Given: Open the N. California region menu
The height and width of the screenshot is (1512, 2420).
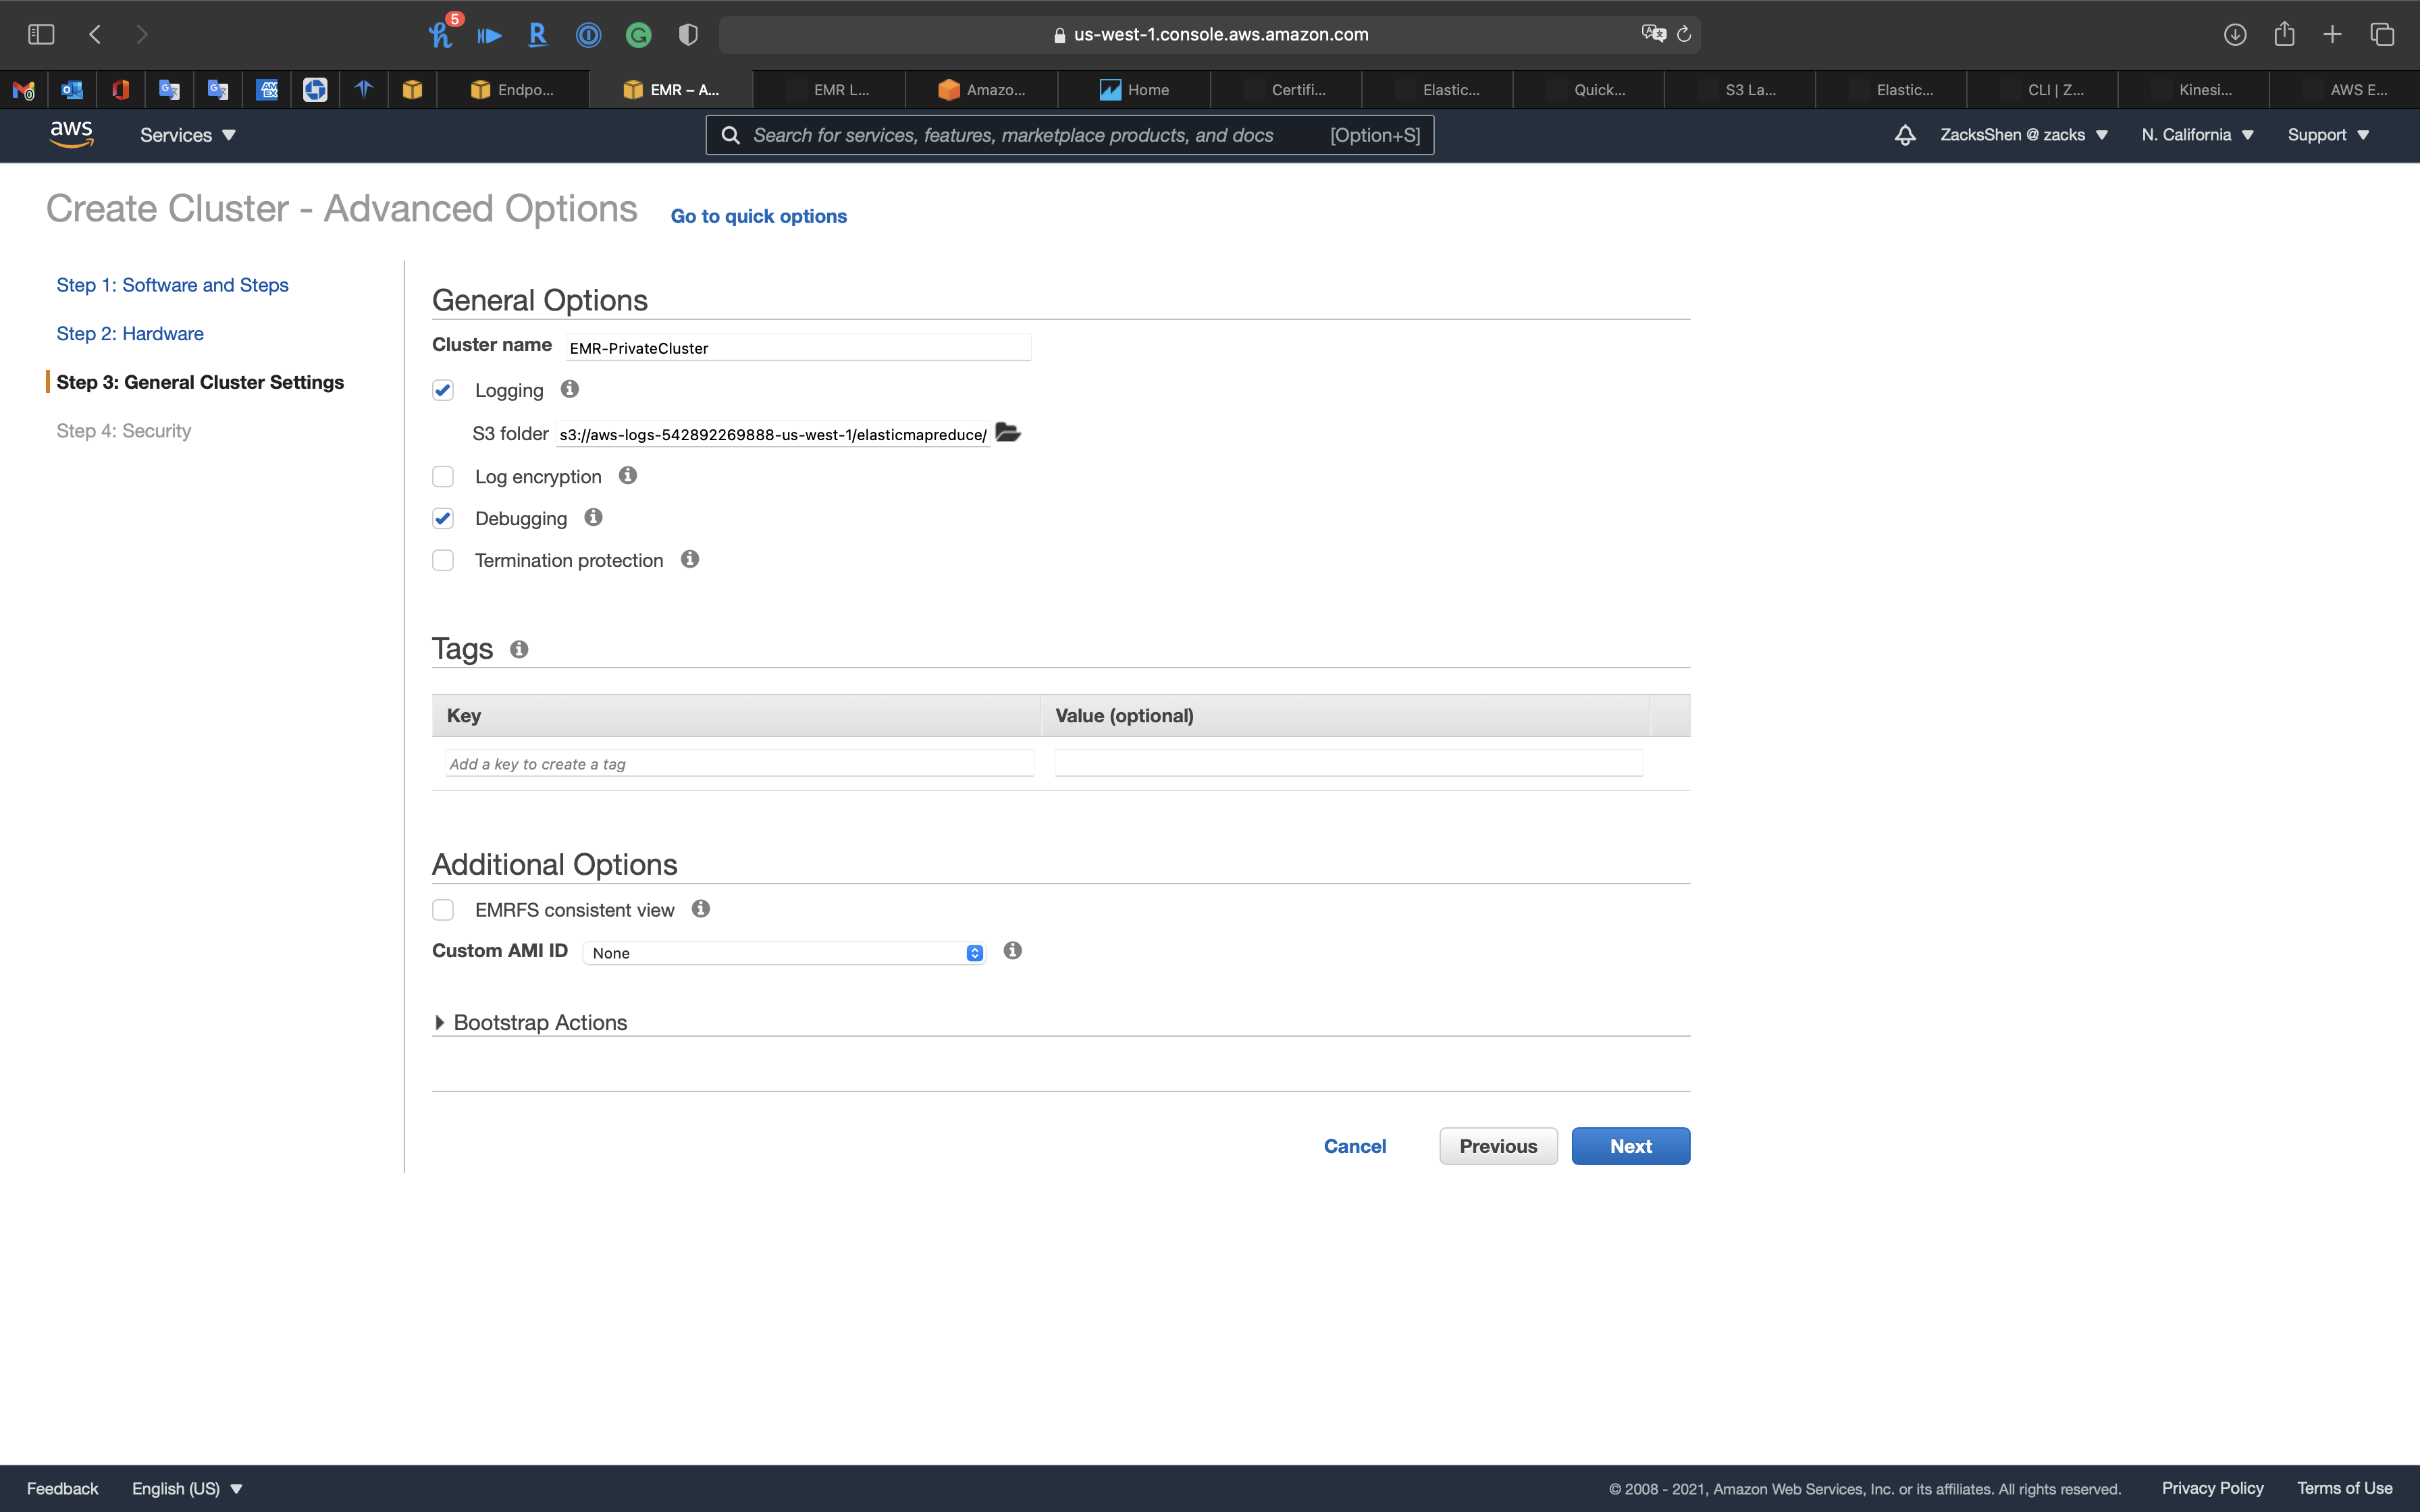Looking at the screenshot, I should point(2197,135).
